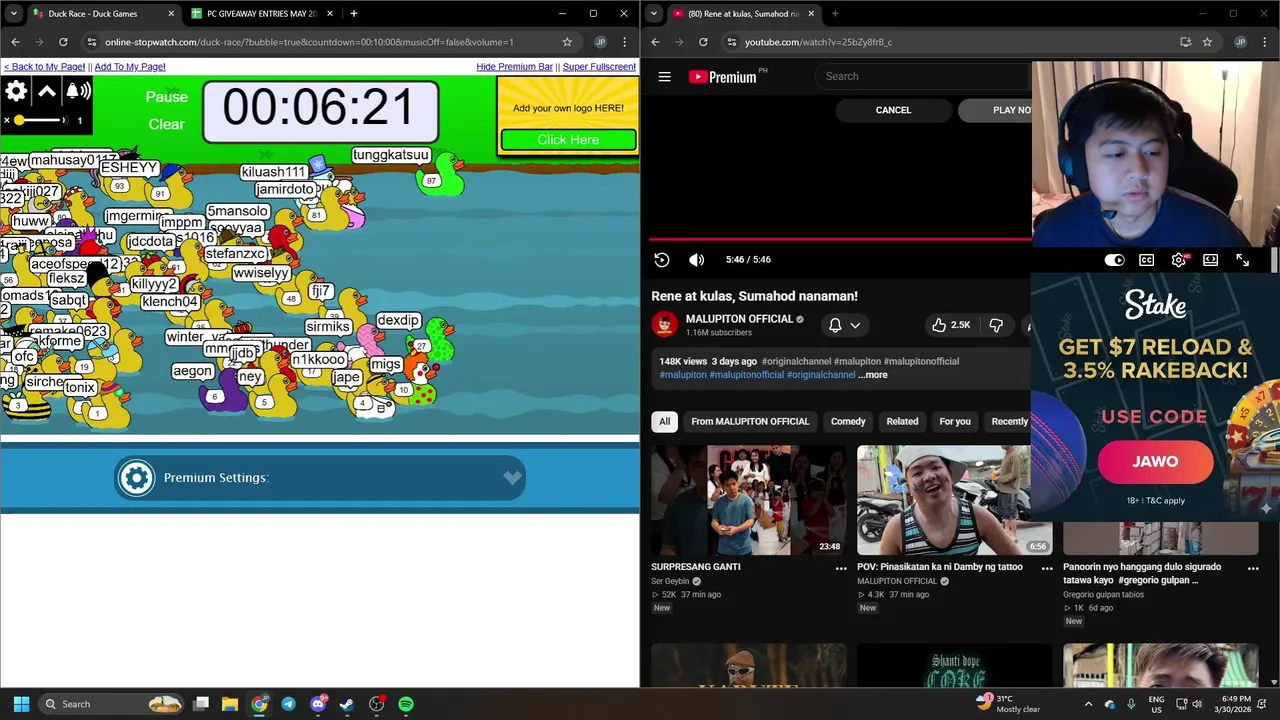This screenshot has height=720, width=1280.
Task: Click the upward chevron icon beside the gear
Action: (x=47, y=91)
